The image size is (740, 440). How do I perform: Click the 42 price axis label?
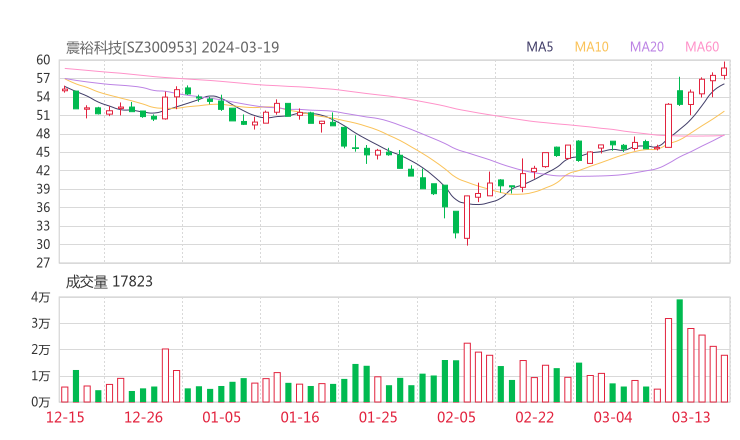[43, 170]
